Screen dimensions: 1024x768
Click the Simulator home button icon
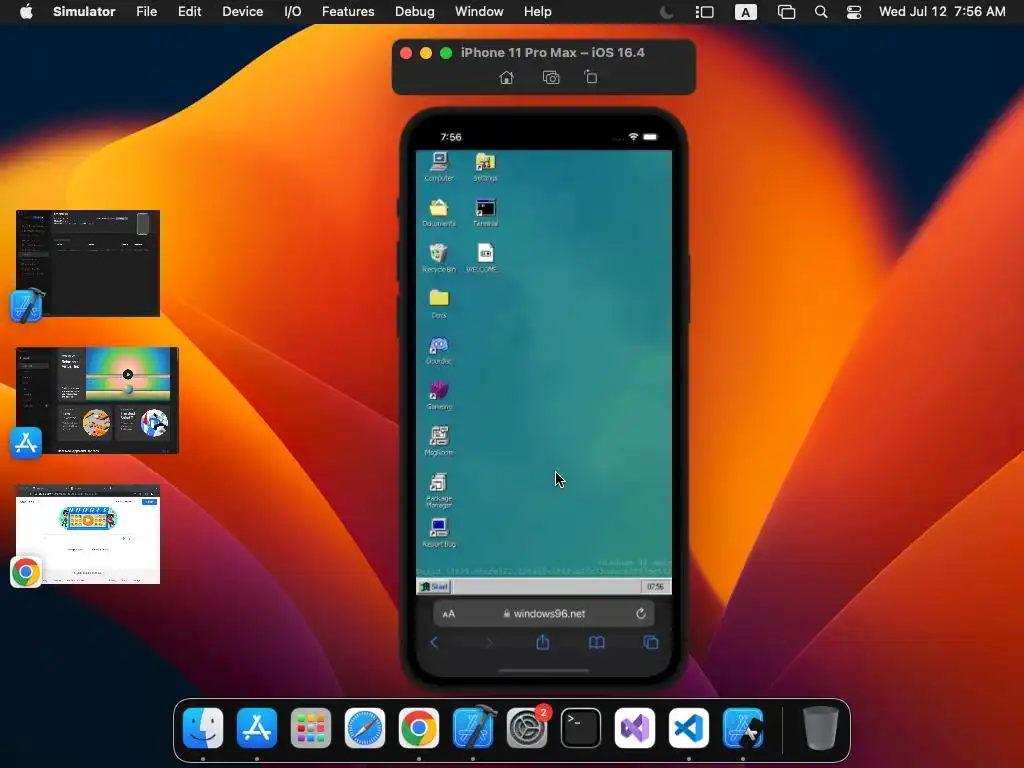(506, 78)
